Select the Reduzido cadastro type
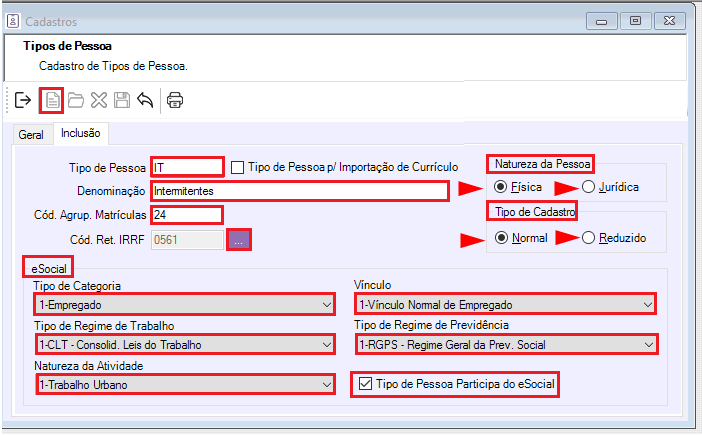 pos(588,238)
